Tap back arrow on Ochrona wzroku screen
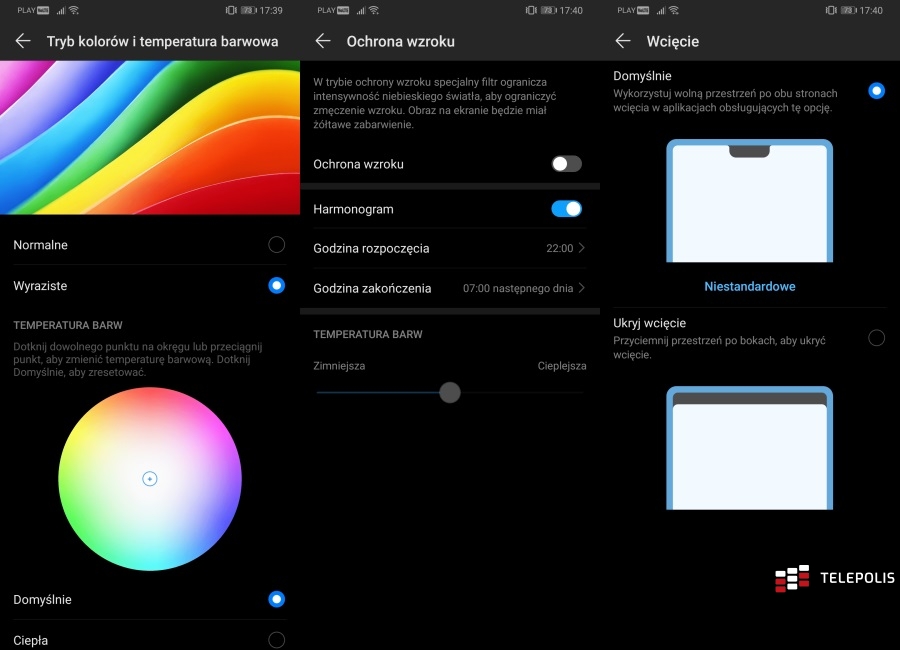900x650 pixels. (x=323, y=42)
